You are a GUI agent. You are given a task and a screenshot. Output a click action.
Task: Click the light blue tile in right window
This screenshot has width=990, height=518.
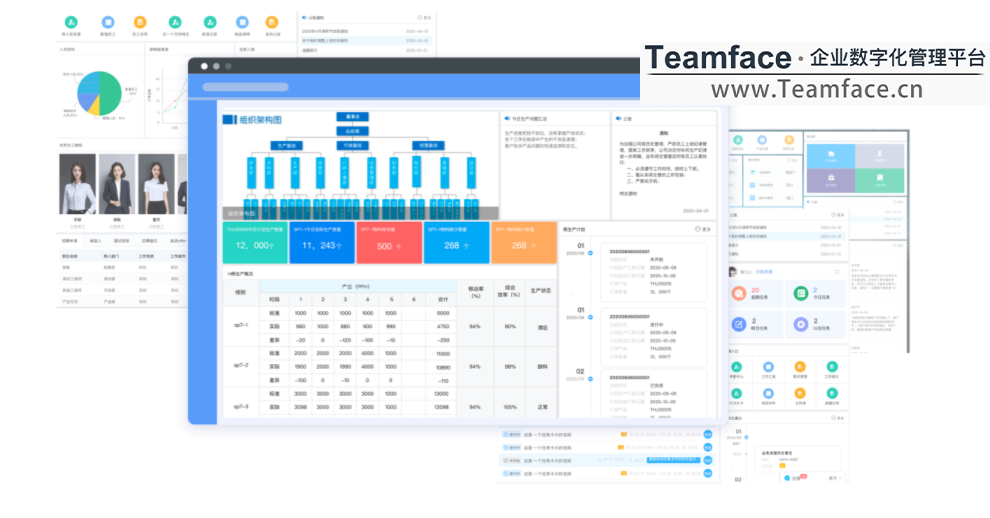click(x=831, y=156)
